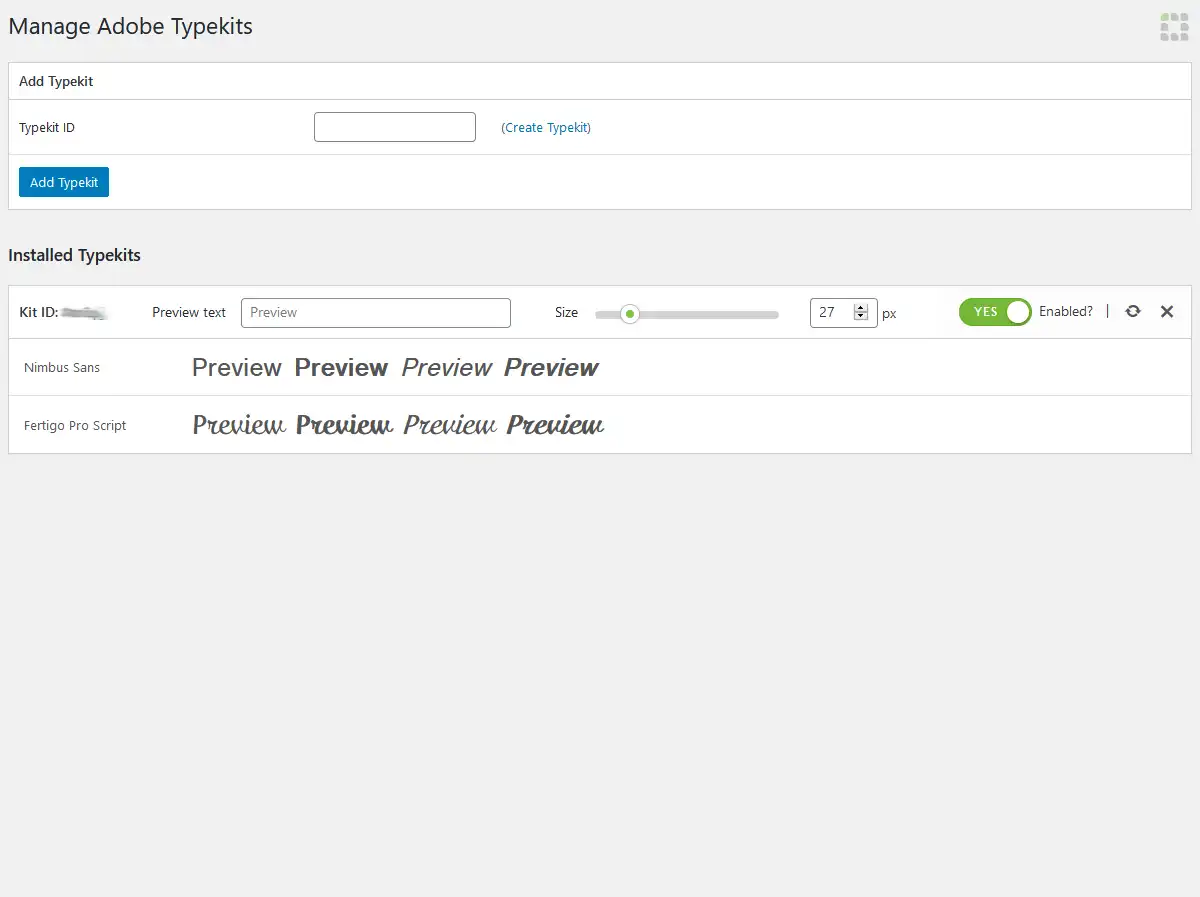This screenshot has height=897, width=1200.
Task: Decrease font size with the down arrow
Action: pos(861,317)
